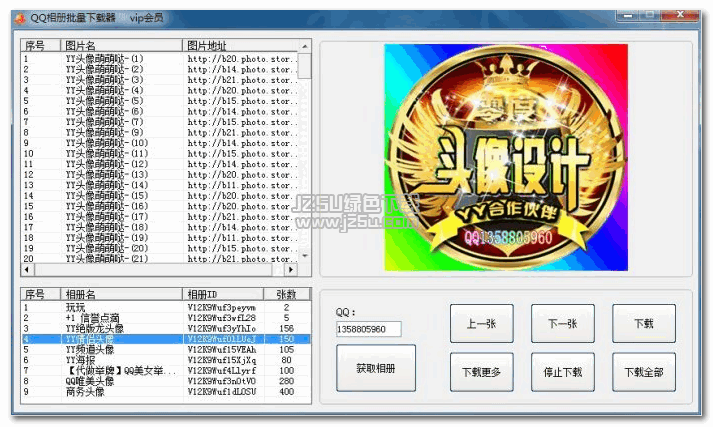This screenshot has width=713, height=427.
Task: Show previous image with 上一张
Action: [482, 323]
